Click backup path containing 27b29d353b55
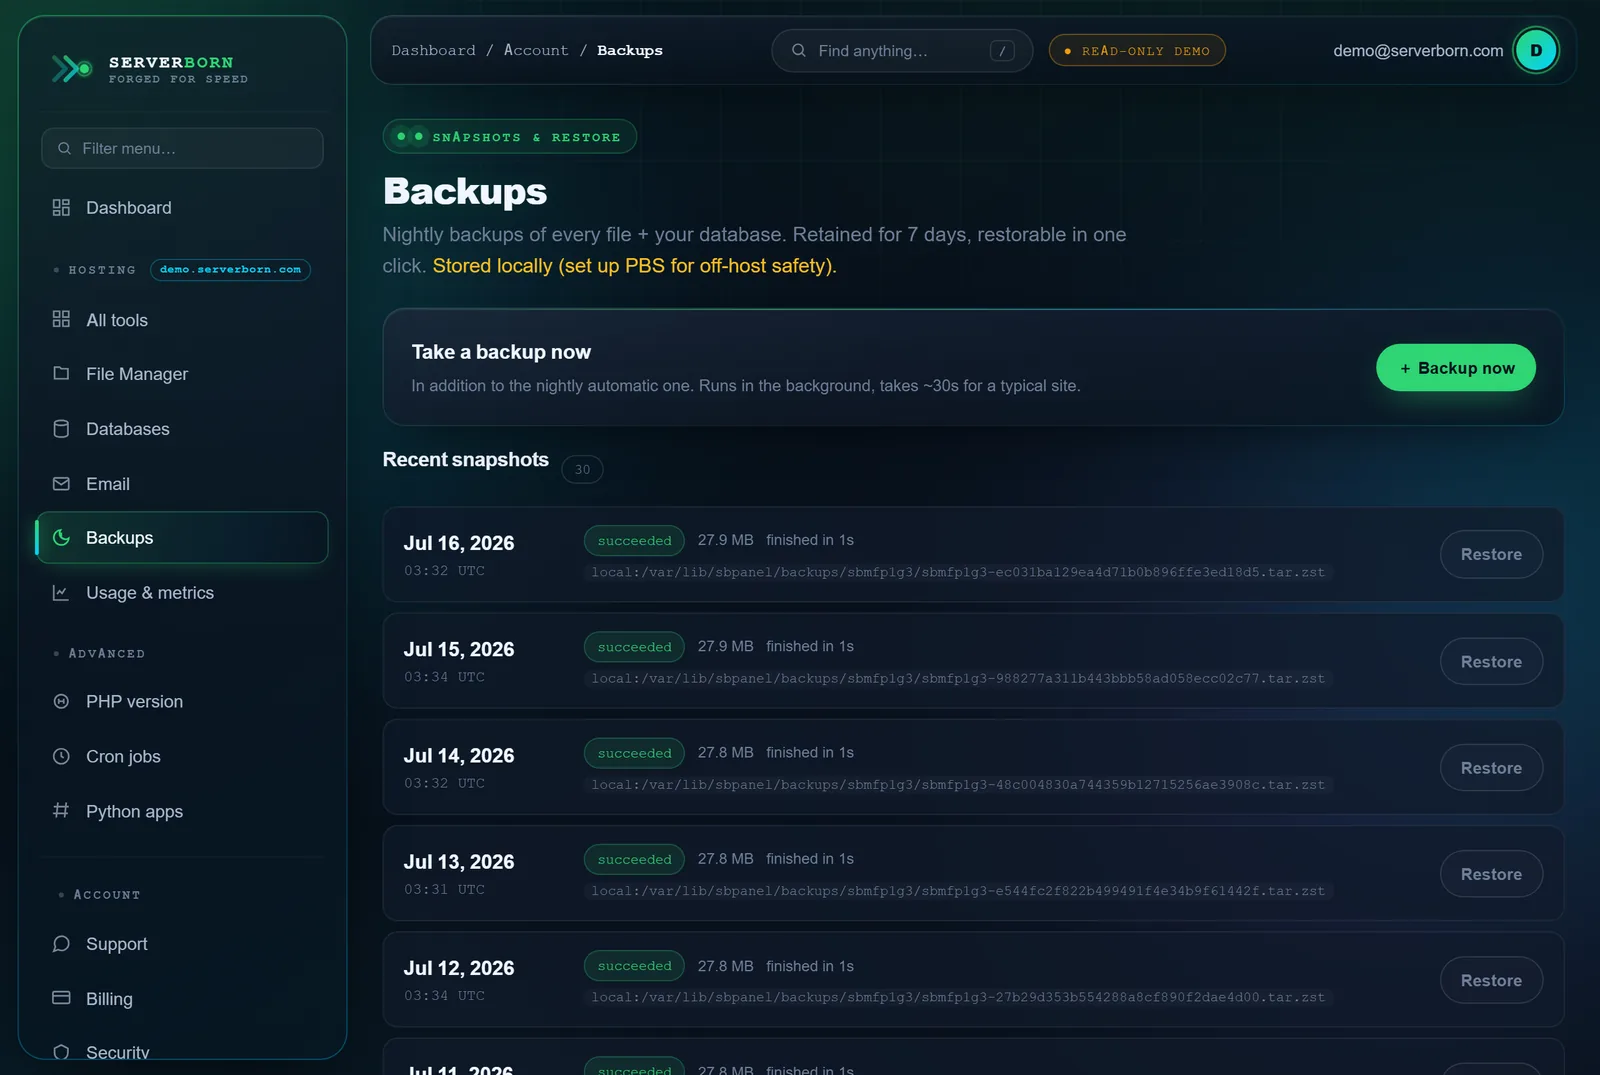The width and height of the screenshot is (1600, 1075). pos(958,997)
